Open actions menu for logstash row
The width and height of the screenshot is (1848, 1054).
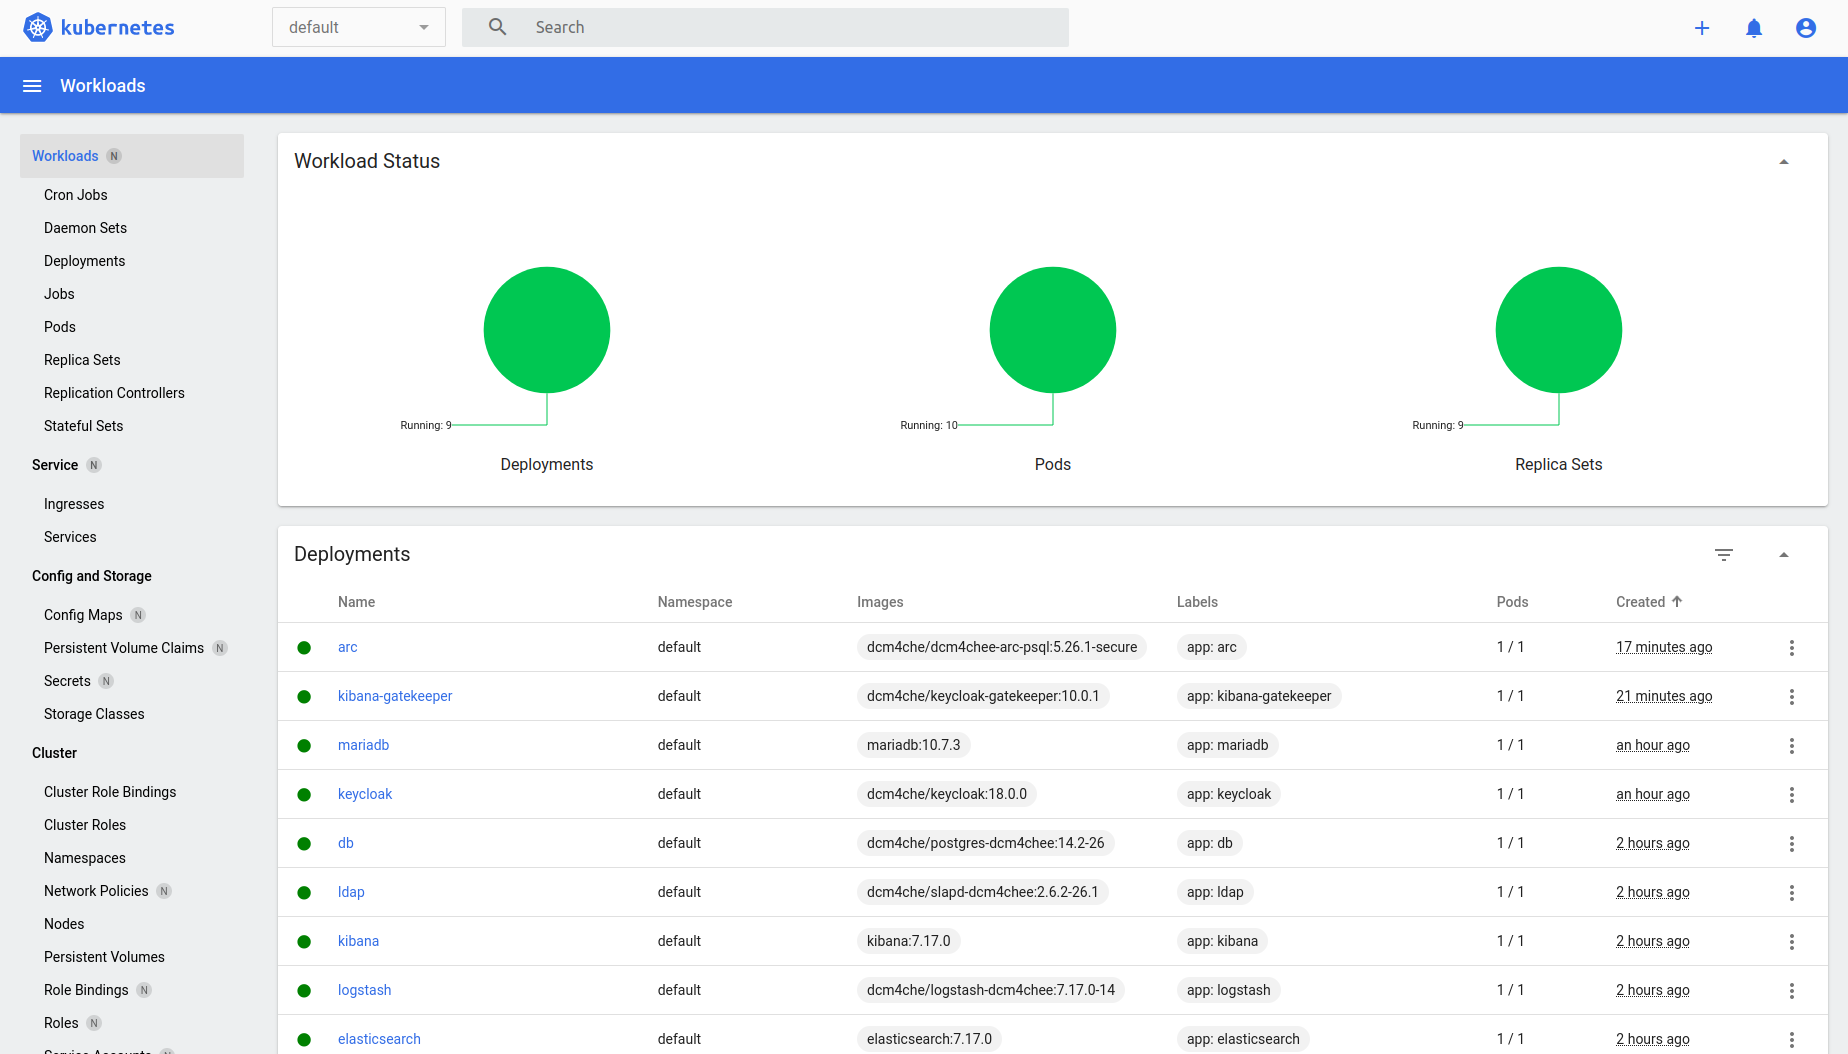pos(1792,991)
